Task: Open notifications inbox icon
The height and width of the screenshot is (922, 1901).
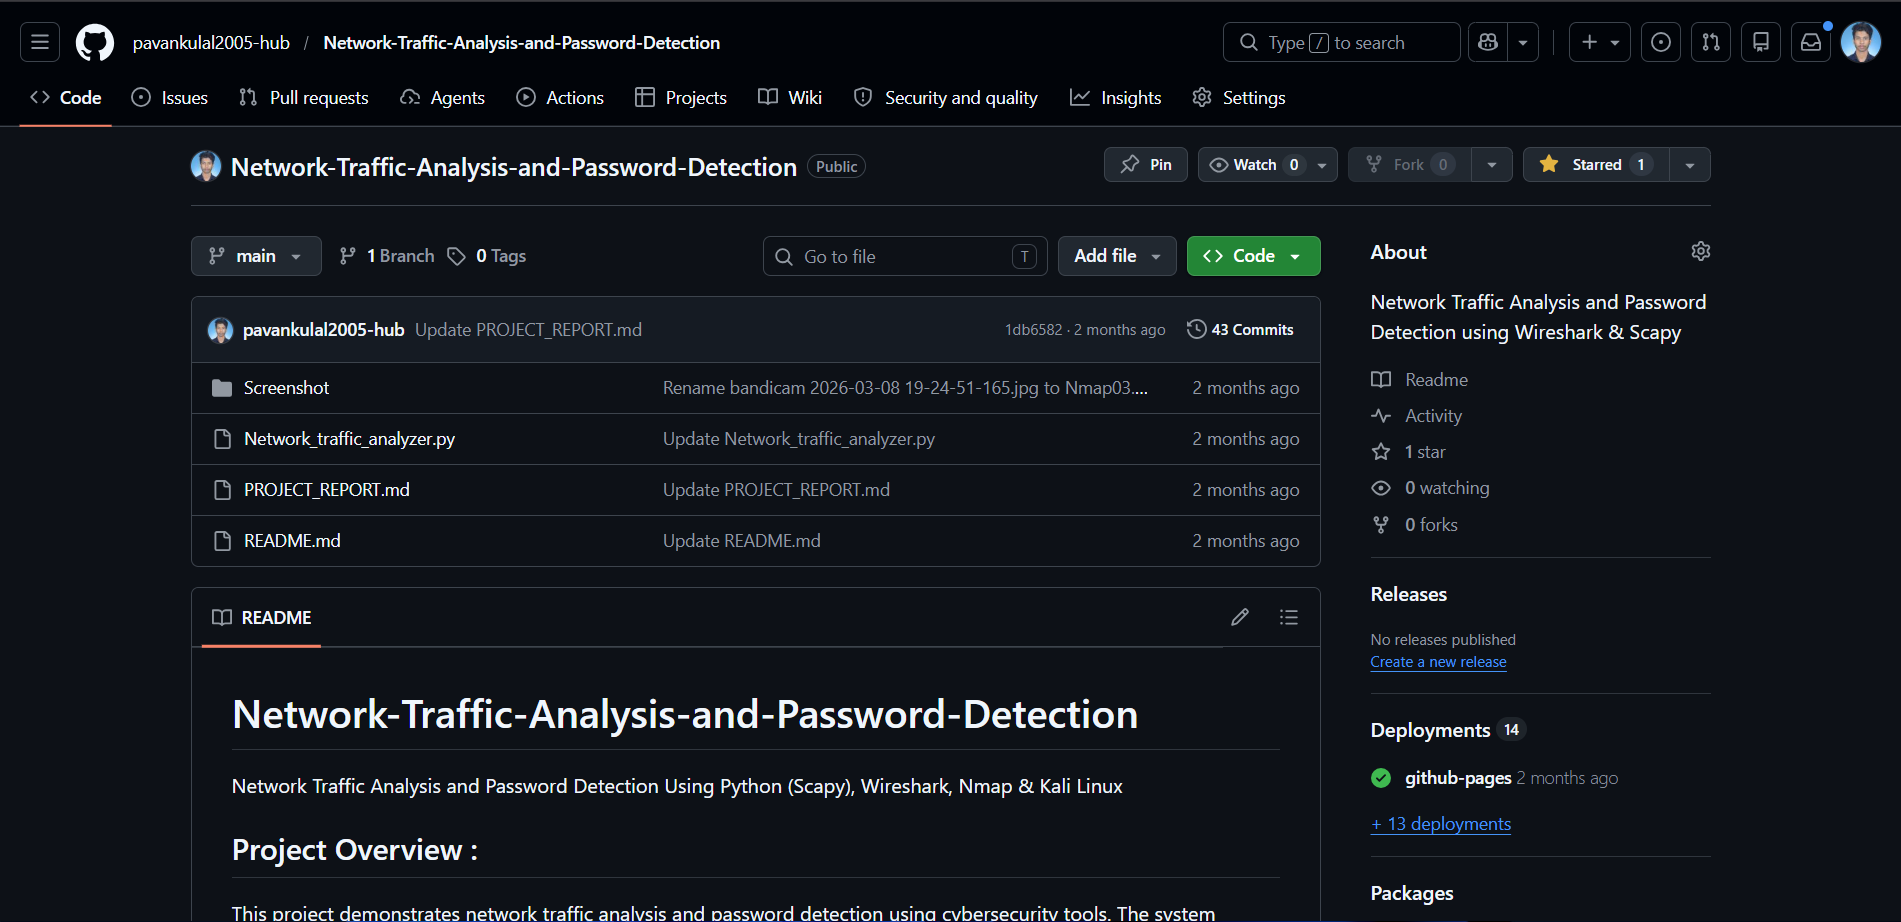Action: [1811, 42]
